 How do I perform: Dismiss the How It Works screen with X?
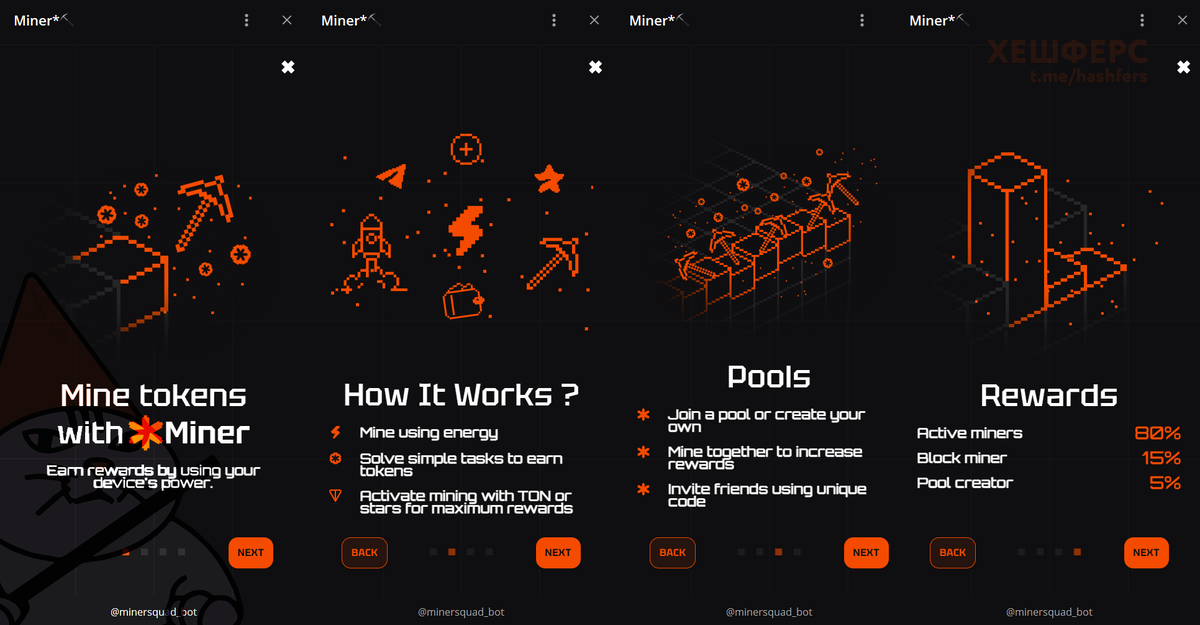coord(595,67)
